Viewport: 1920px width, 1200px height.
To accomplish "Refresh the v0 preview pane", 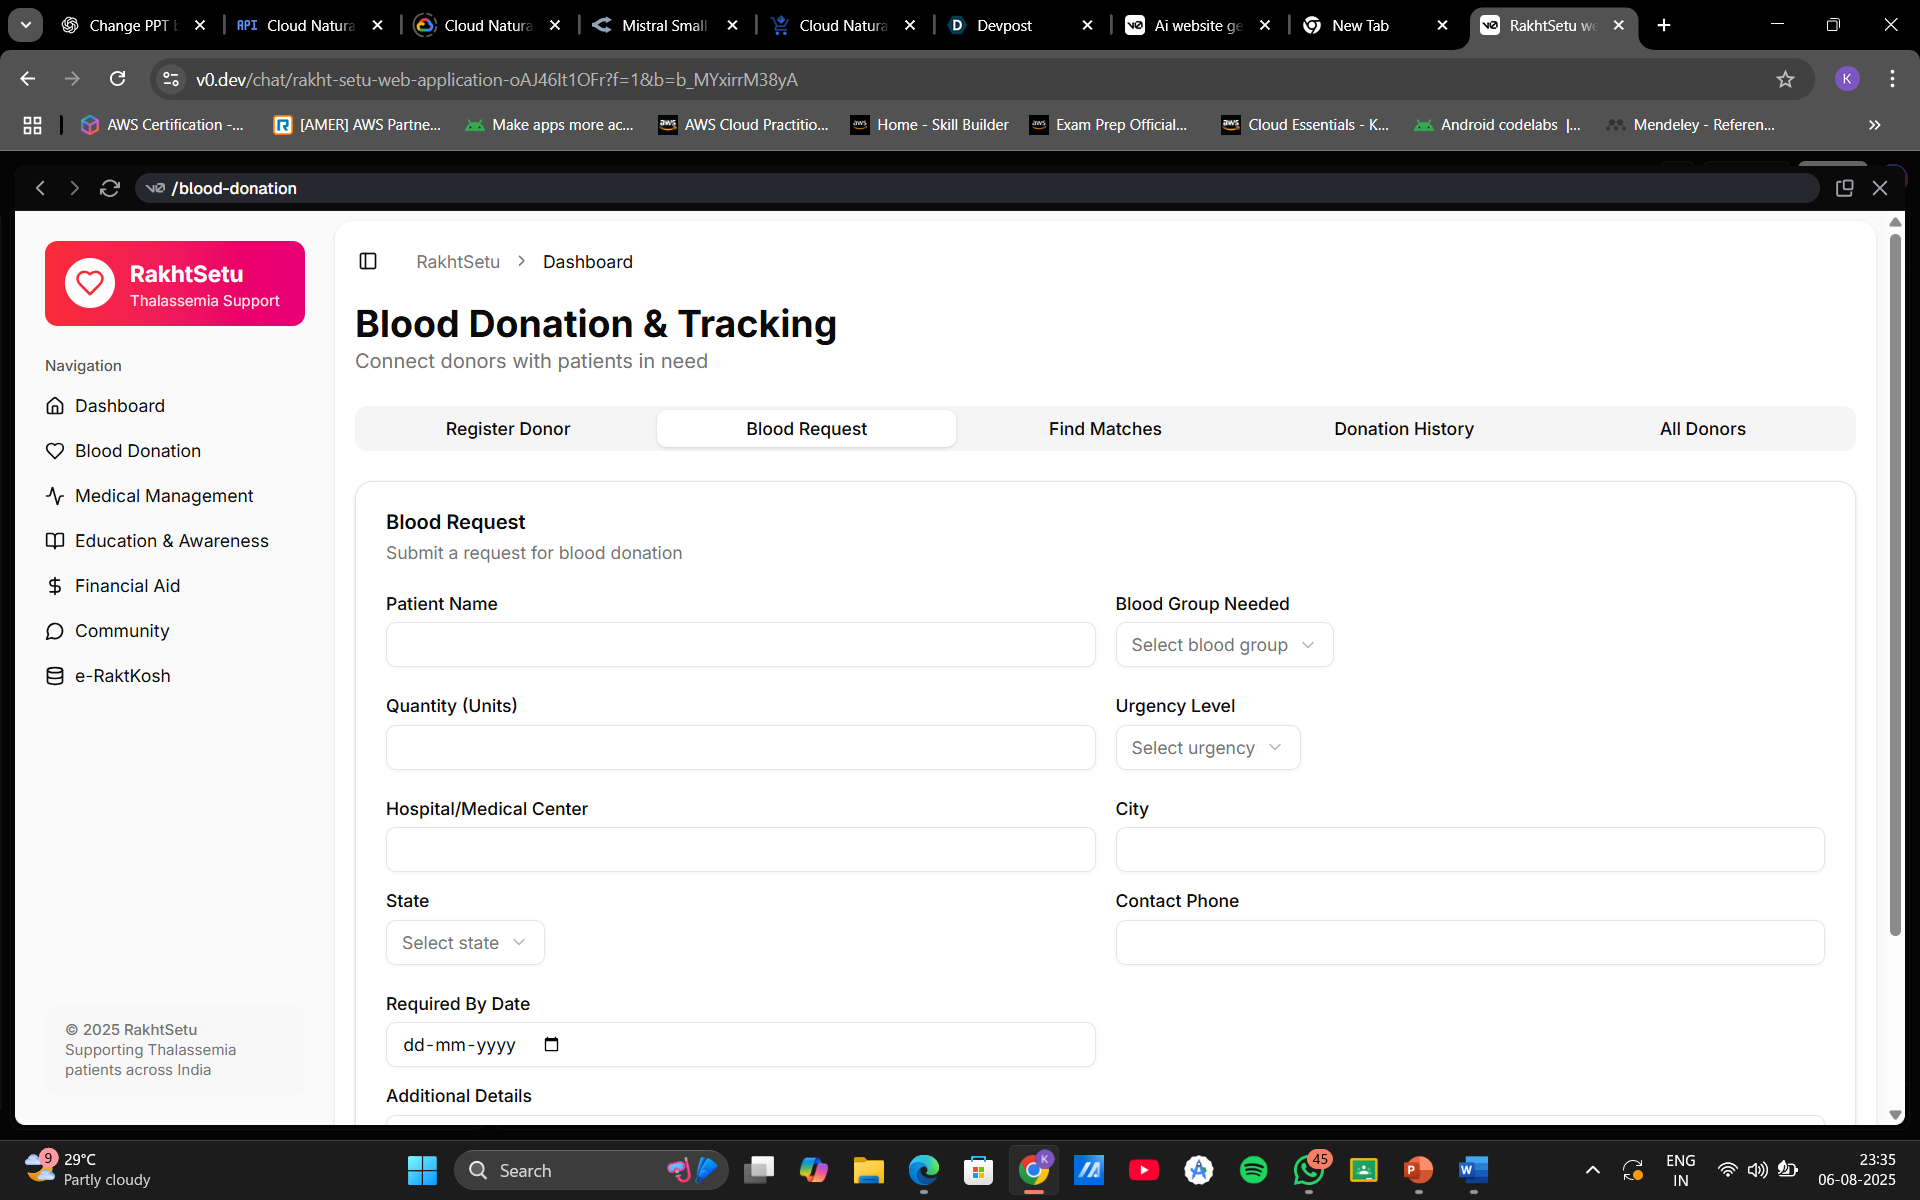I will click(x=110, y=188).
